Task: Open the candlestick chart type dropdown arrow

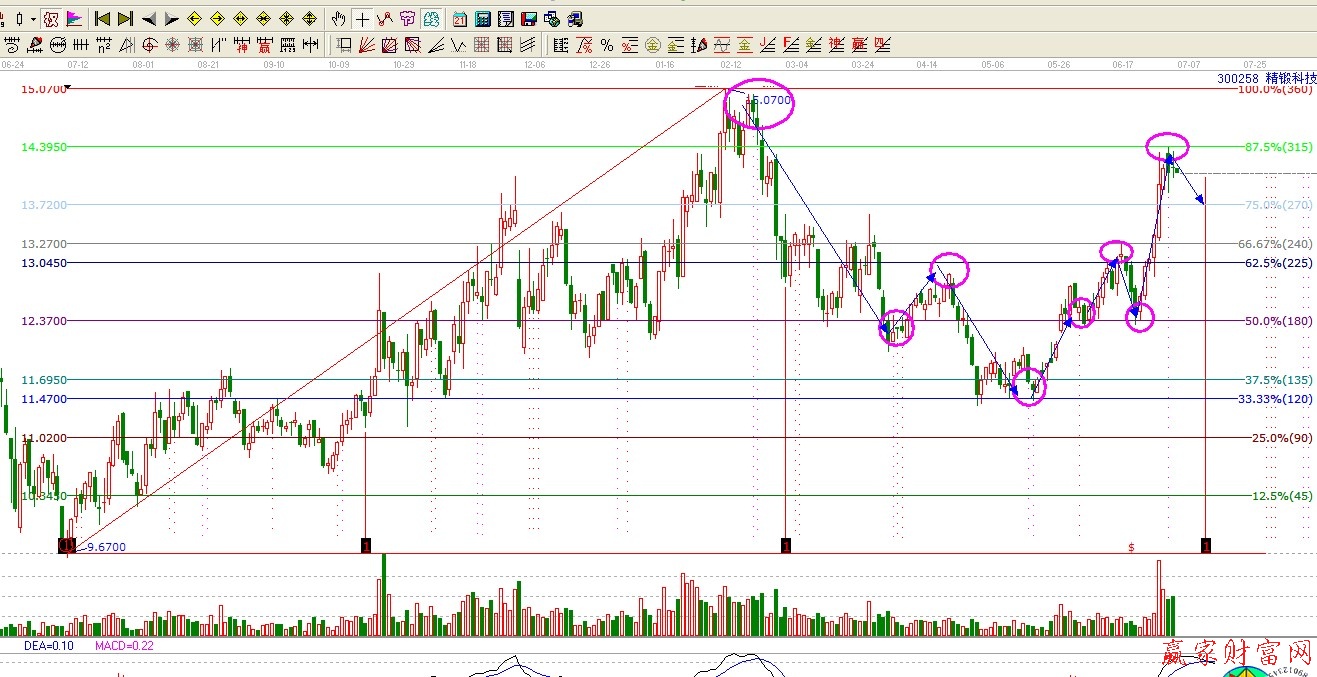Action: [33, 19]
